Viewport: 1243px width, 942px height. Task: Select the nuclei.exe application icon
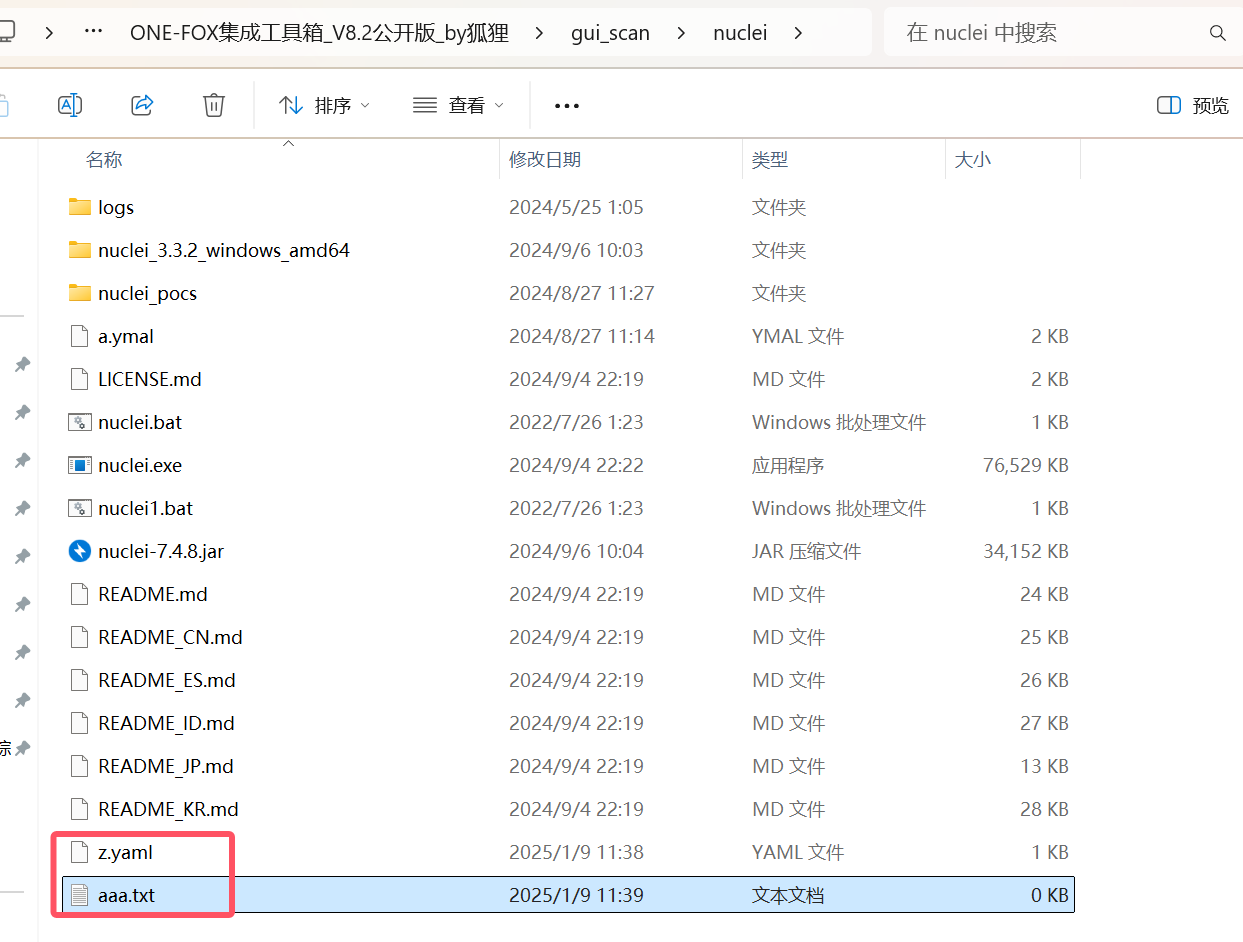click(79, 465)
